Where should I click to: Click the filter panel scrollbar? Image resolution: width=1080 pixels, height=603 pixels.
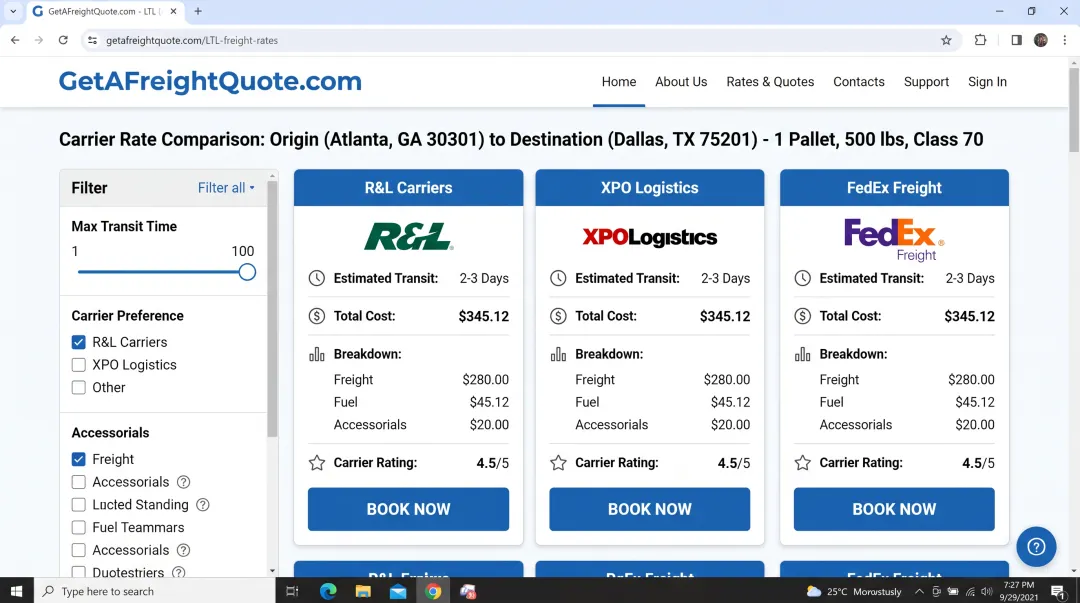point(272,308)
